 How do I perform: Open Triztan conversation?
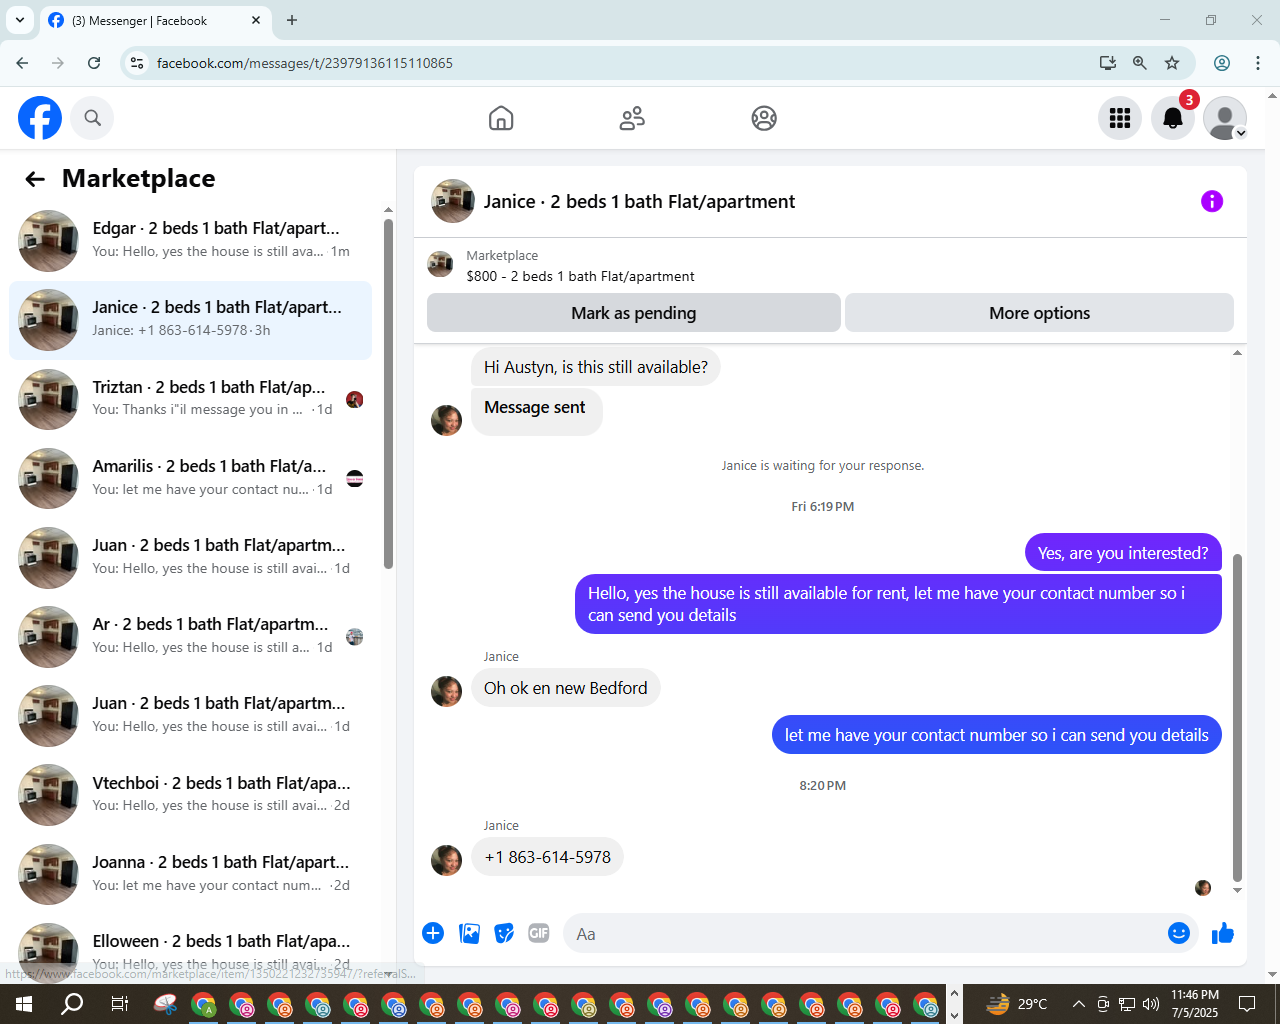[190, 398]
